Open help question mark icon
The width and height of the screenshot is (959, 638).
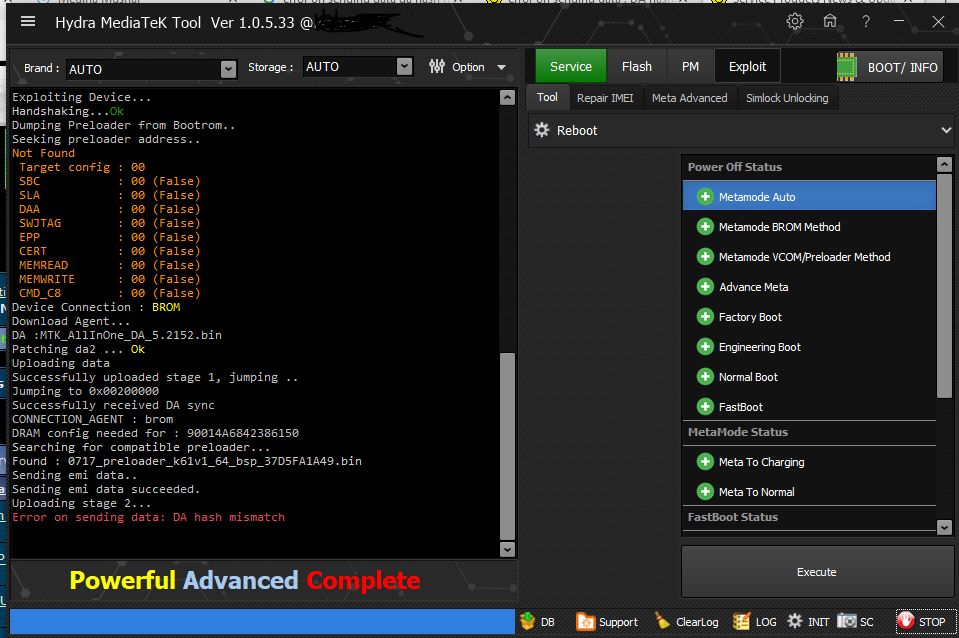click(866, 21)
